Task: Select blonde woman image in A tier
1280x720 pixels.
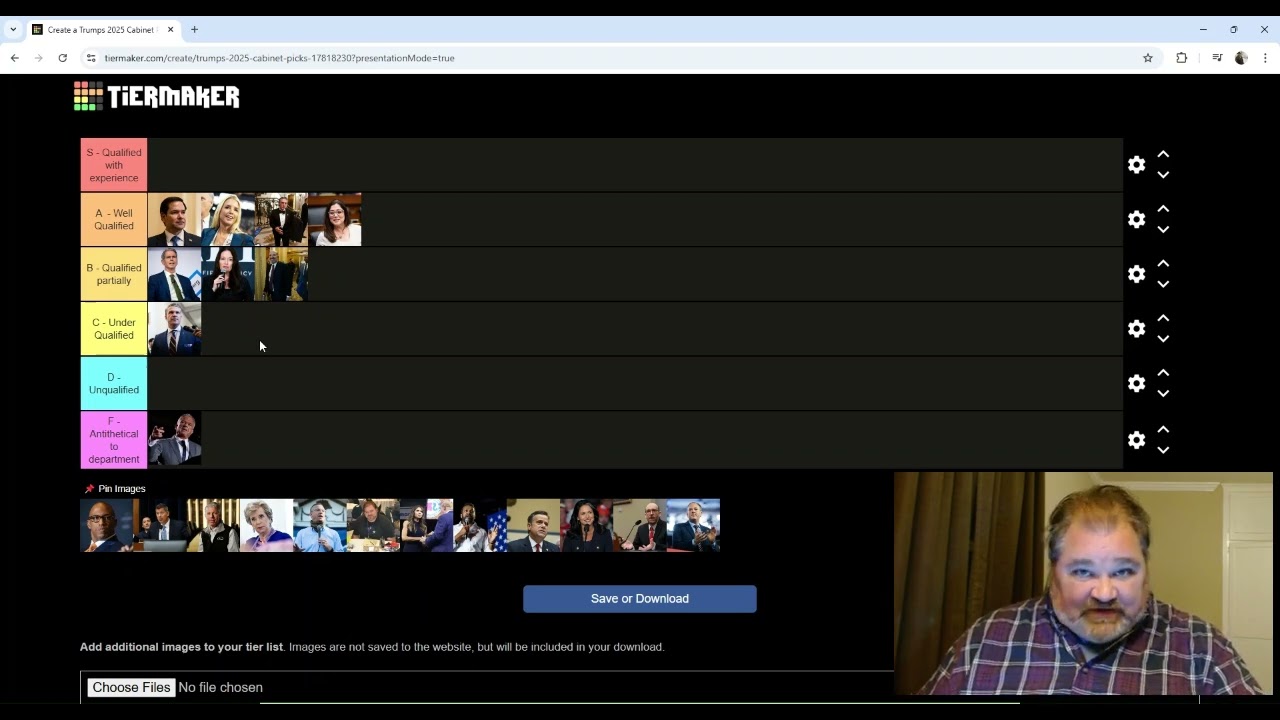Action: pos(228,220)
